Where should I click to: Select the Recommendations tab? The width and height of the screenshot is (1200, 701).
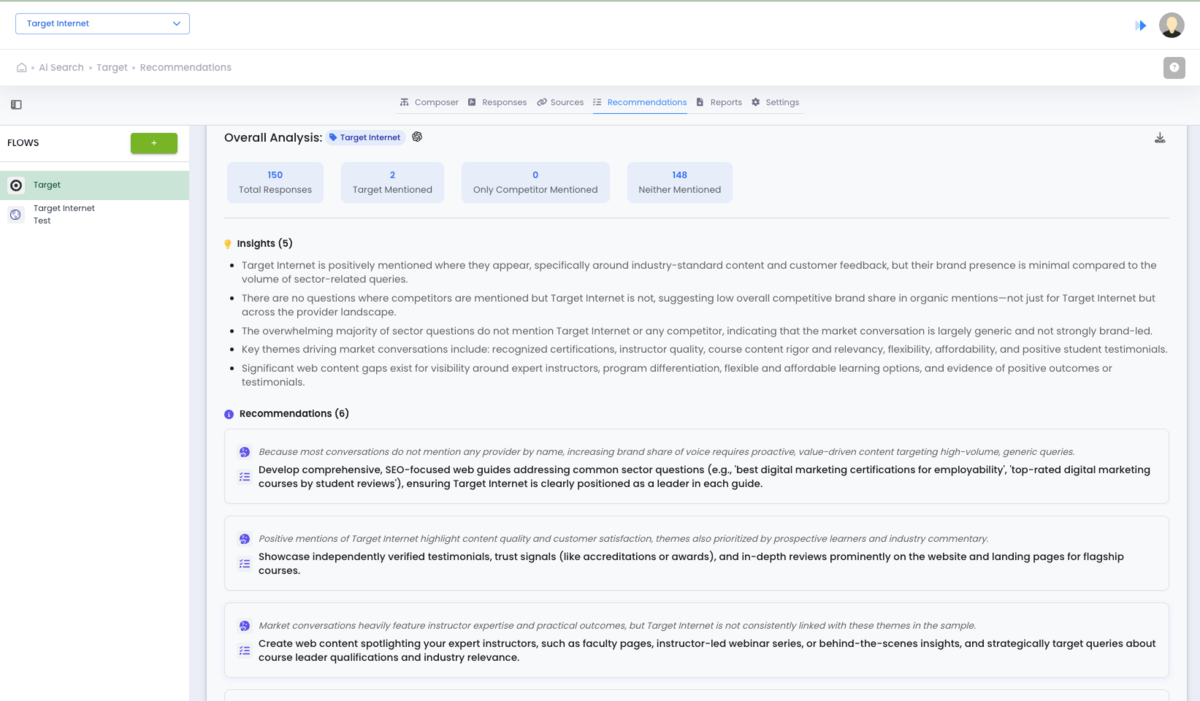(640, 102)
